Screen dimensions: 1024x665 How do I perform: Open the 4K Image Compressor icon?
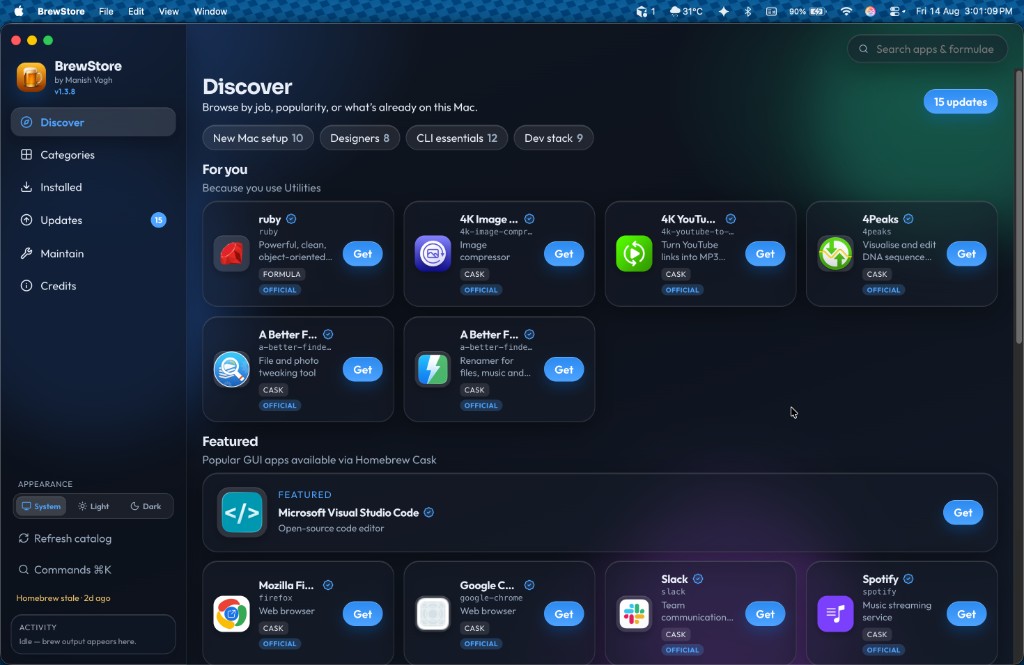tap(432, 253)
